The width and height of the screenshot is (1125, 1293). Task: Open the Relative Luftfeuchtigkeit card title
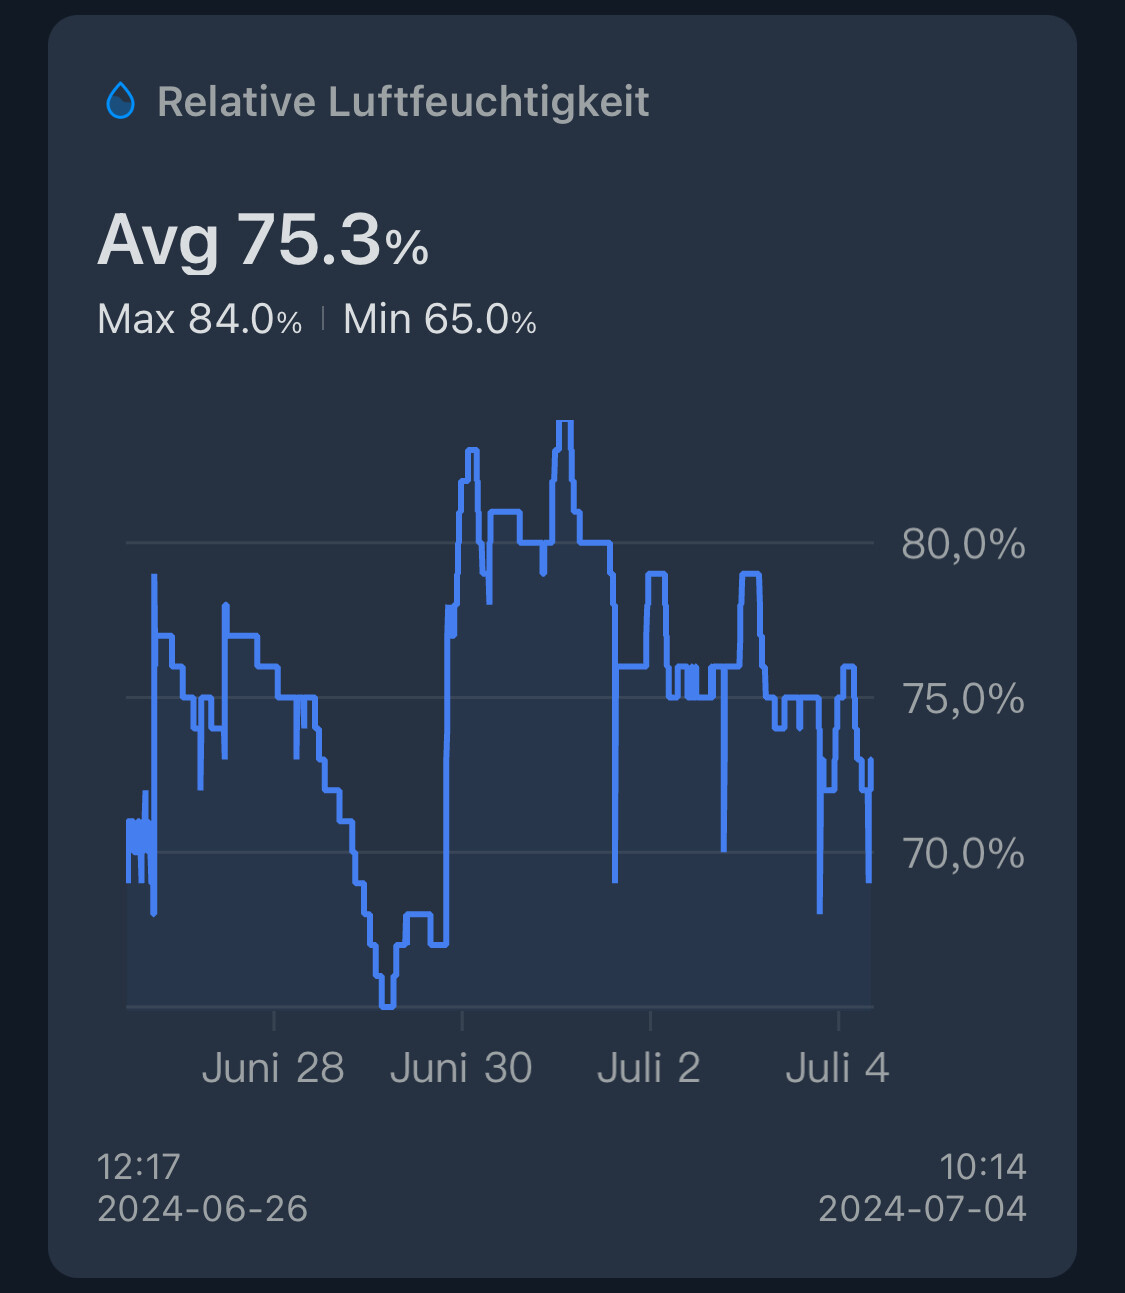coord(403,102)
